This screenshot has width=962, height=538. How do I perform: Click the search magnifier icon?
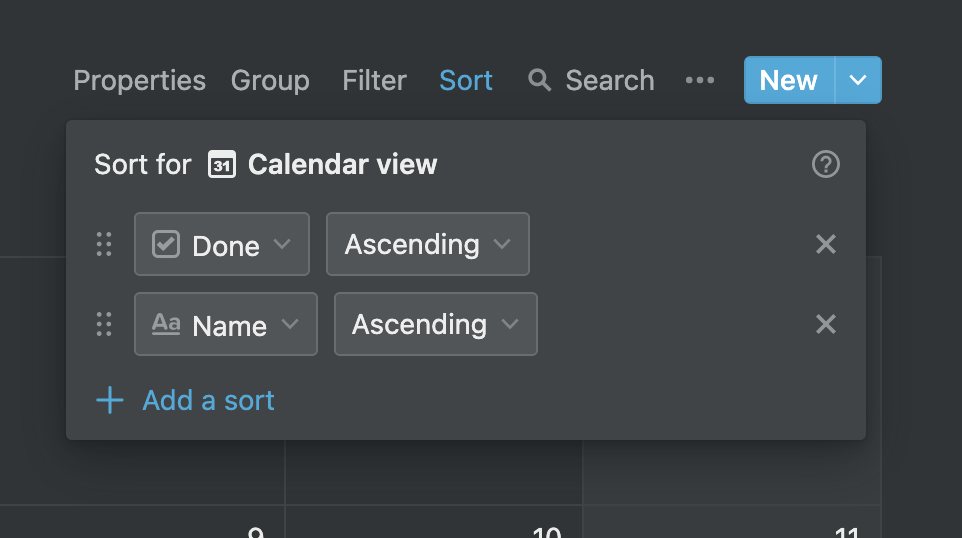point(539,80)
